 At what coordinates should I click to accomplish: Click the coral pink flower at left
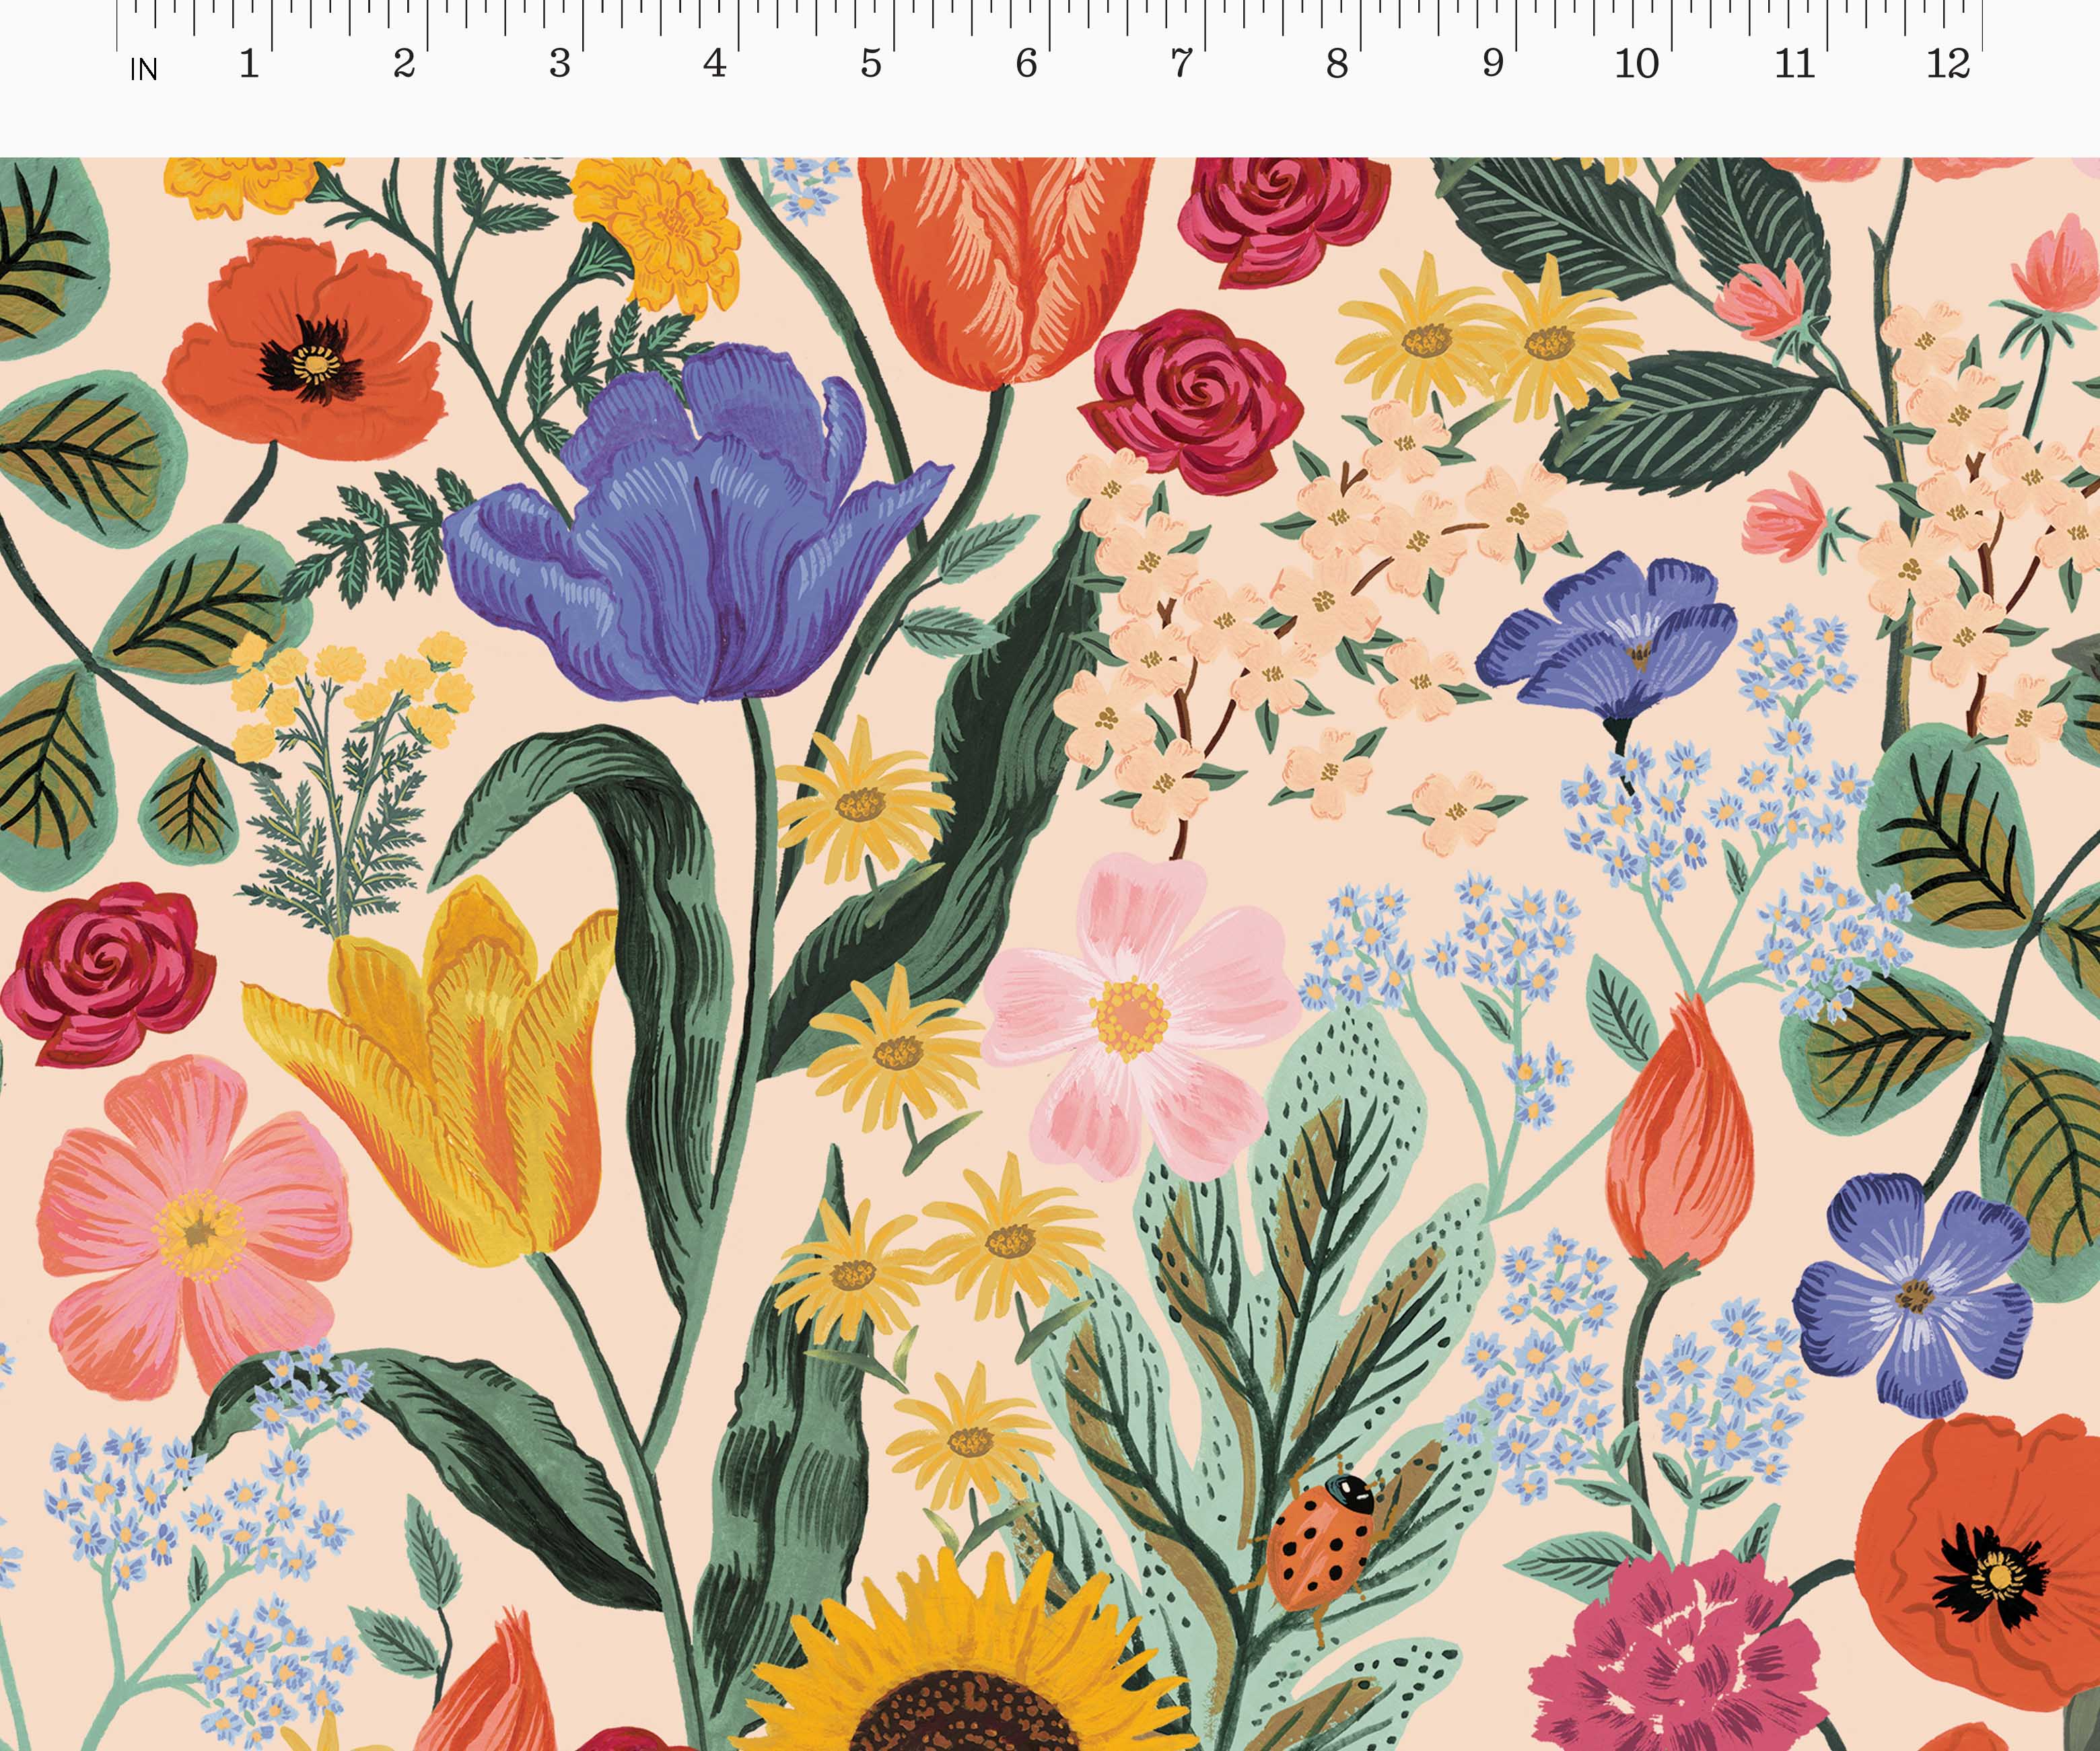pyautogui.click(x=197, y=1230)
